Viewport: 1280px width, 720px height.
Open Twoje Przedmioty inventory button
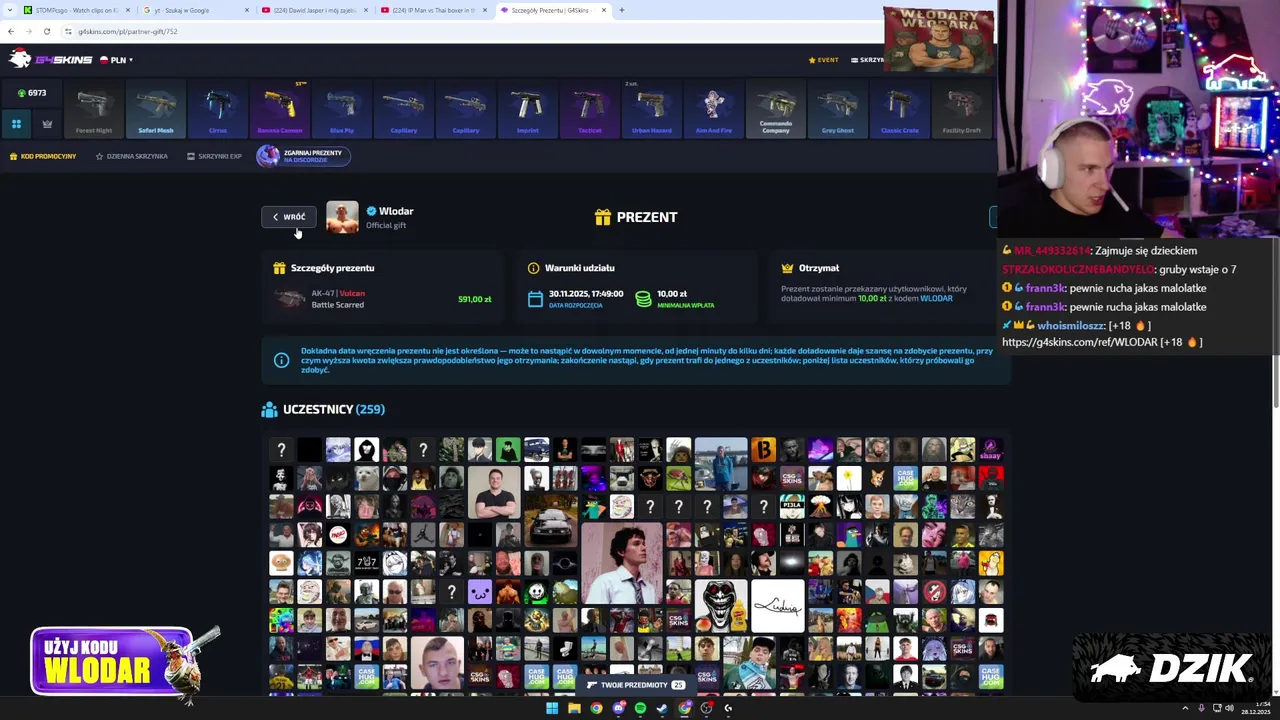(x=636, y=685)
